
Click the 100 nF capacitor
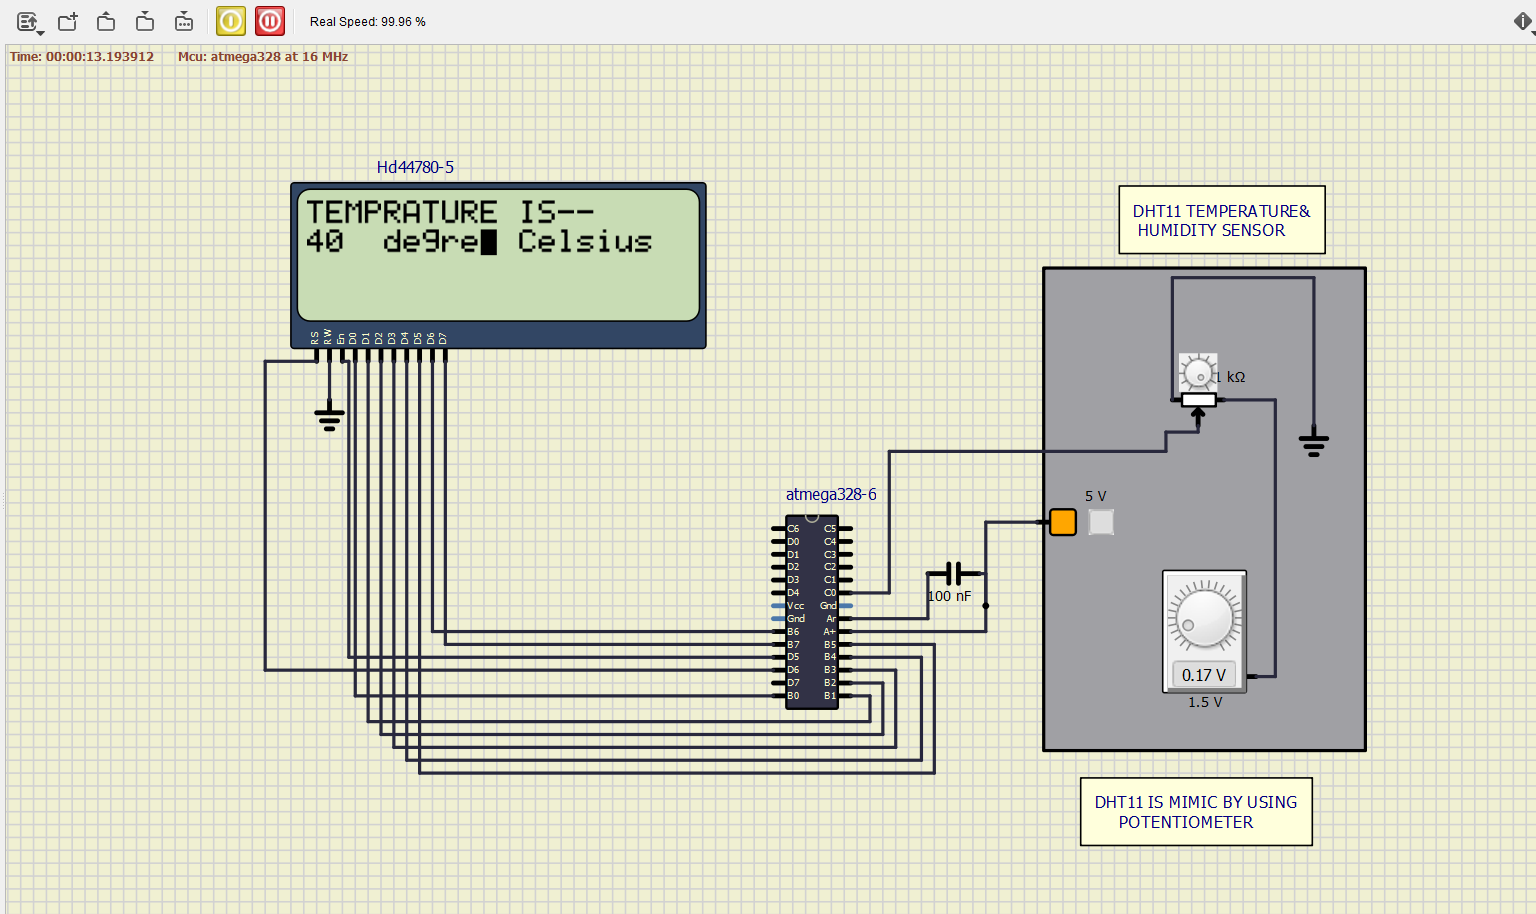(955, 573)
